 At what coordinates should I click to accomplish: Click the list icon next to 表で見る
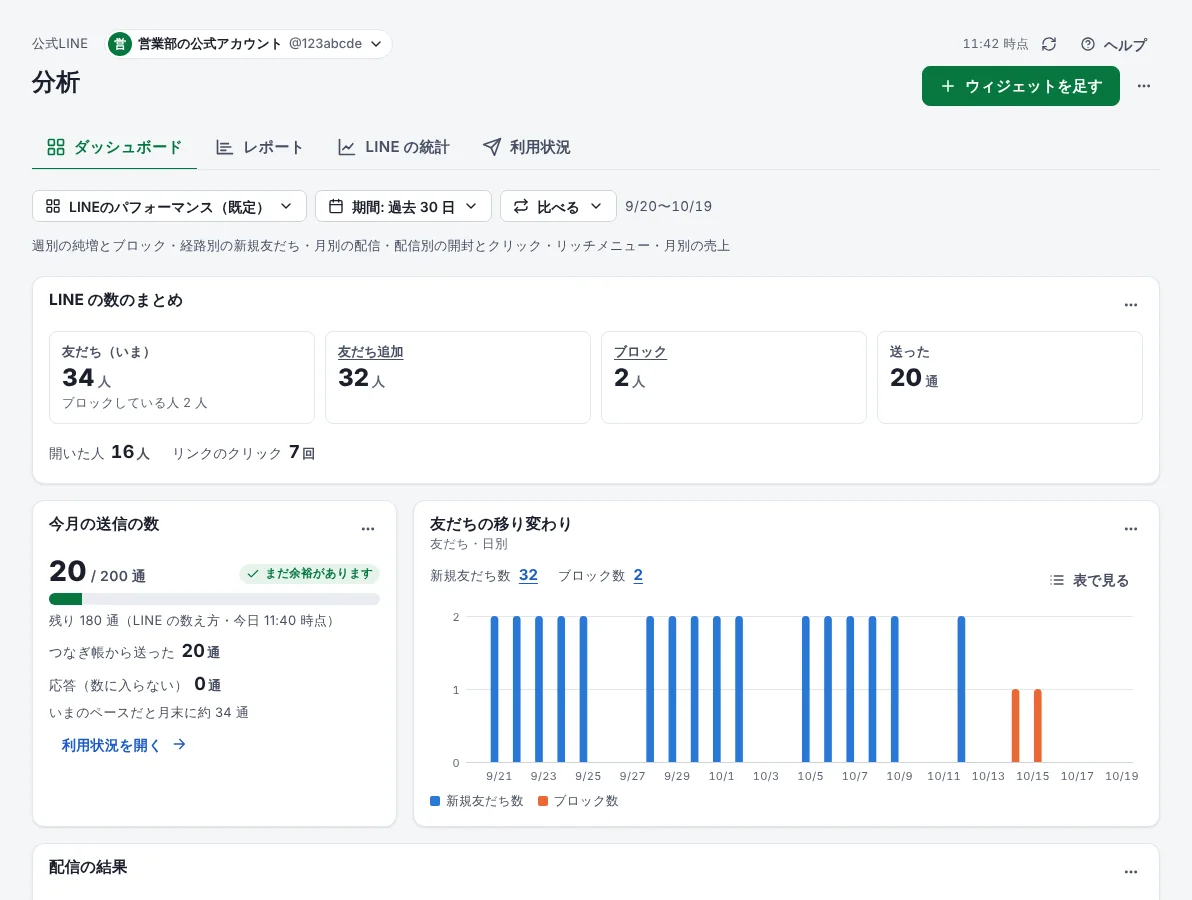tap(1057, 580)
